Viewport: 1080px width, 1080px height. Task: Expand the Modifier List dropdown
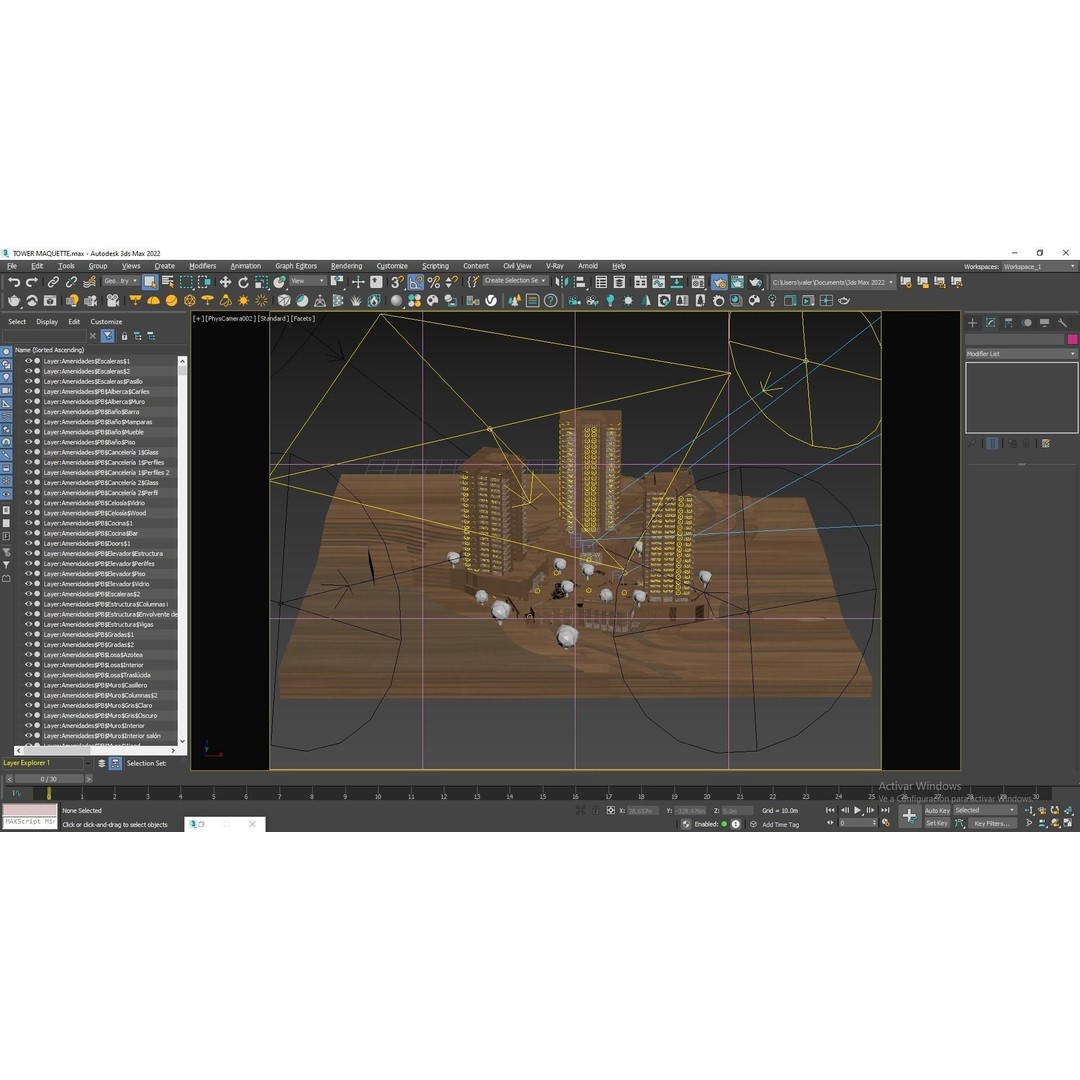pos(1021,354)
